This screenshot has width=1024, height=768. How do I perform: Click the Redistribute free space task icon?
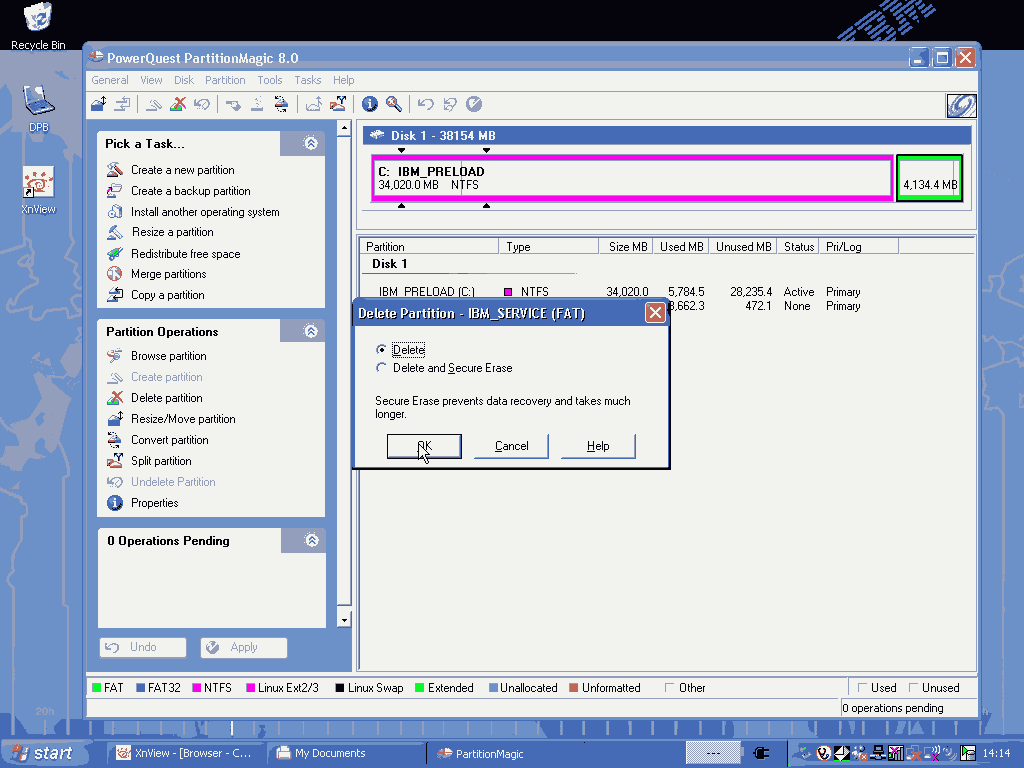tap(114, 253)
